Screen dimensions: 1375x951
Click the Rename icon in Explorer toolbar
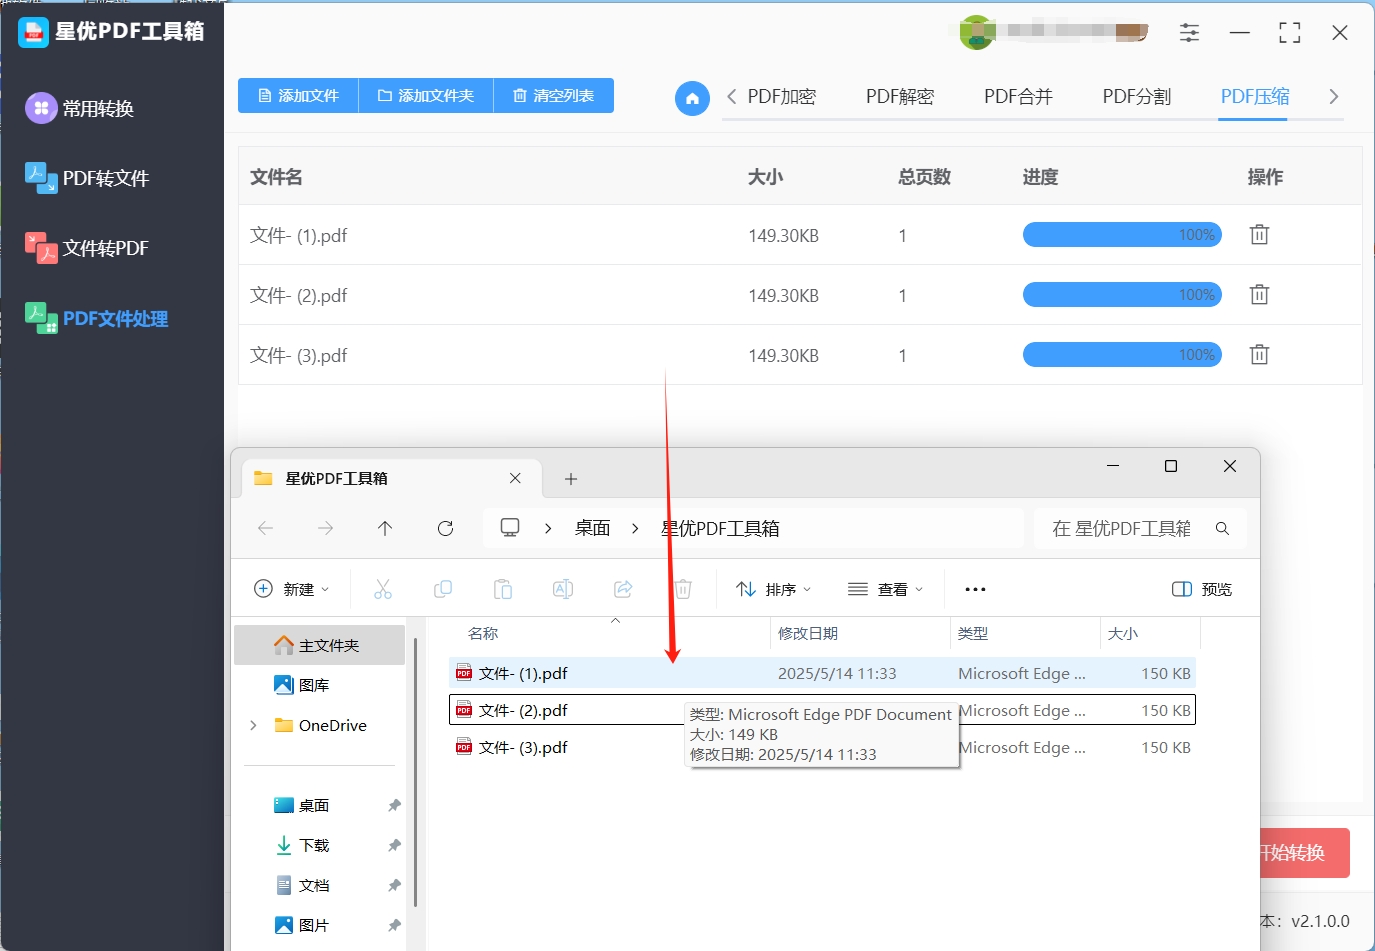[563, 589]
